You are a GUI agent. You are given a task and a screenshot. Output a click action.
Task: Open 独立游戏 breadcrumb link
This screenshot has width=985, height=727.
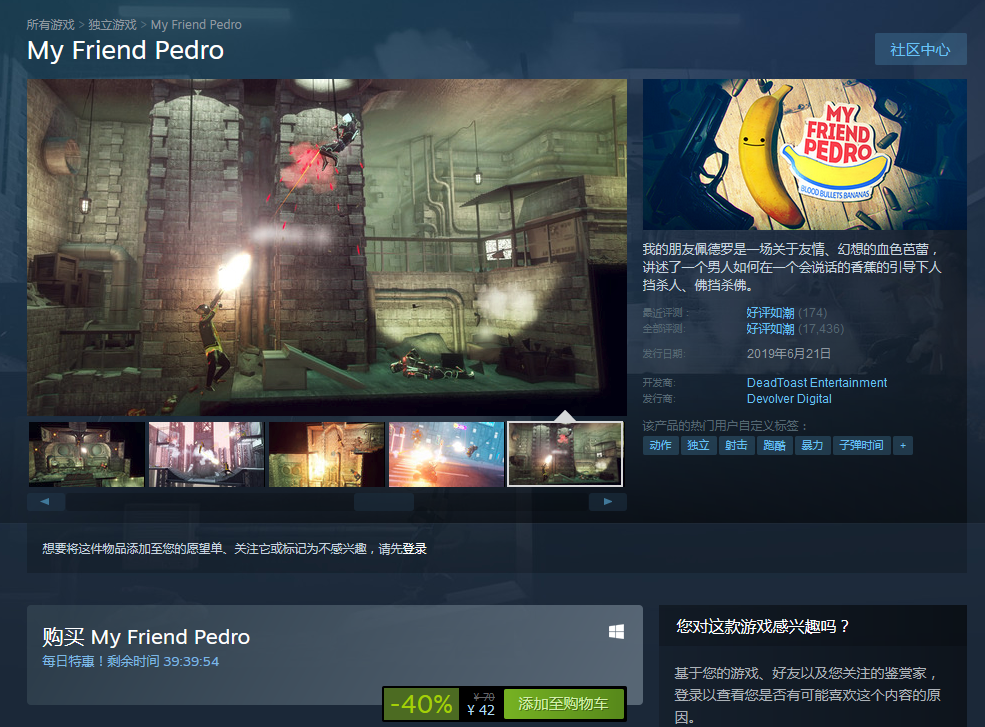pyautogui.click(x=112, y=24)
